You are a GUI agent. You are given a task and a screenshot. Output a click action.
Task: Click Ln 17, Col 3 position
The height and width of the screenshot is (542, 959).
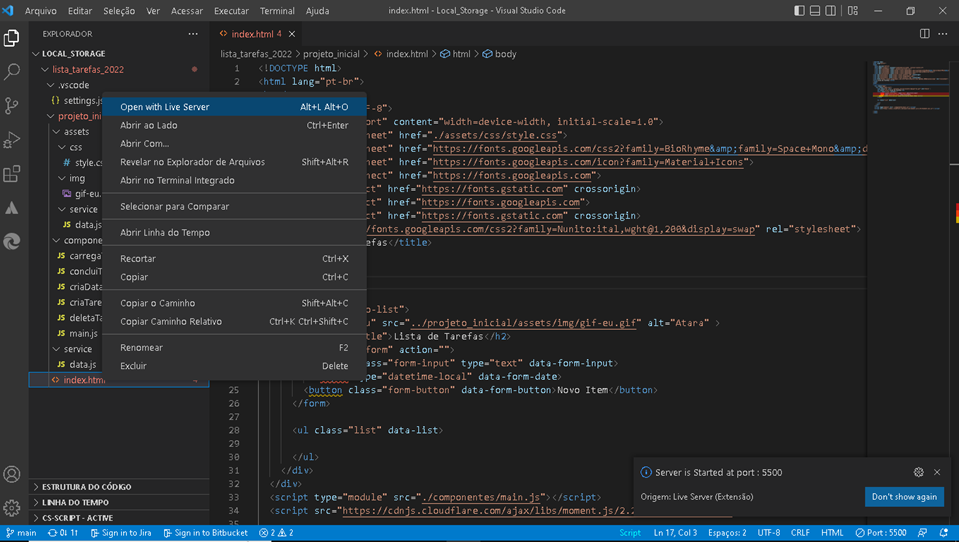675,533
